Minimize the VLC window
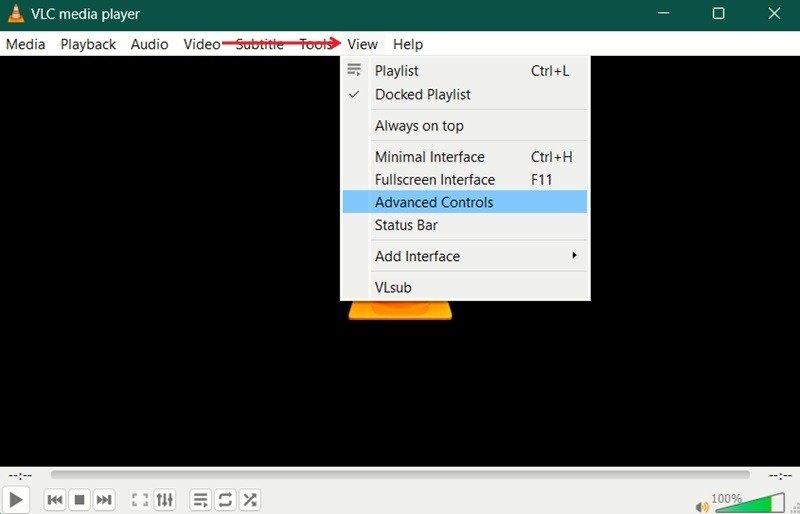The width and height of the screenshot is (800, 514). 663,14
